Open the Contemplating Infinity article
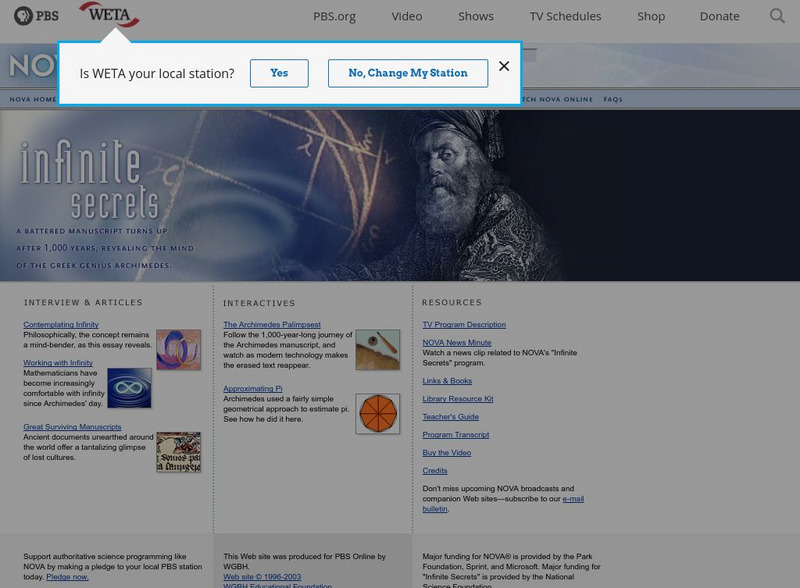This screenshot has height=588, width=800. 61,325
